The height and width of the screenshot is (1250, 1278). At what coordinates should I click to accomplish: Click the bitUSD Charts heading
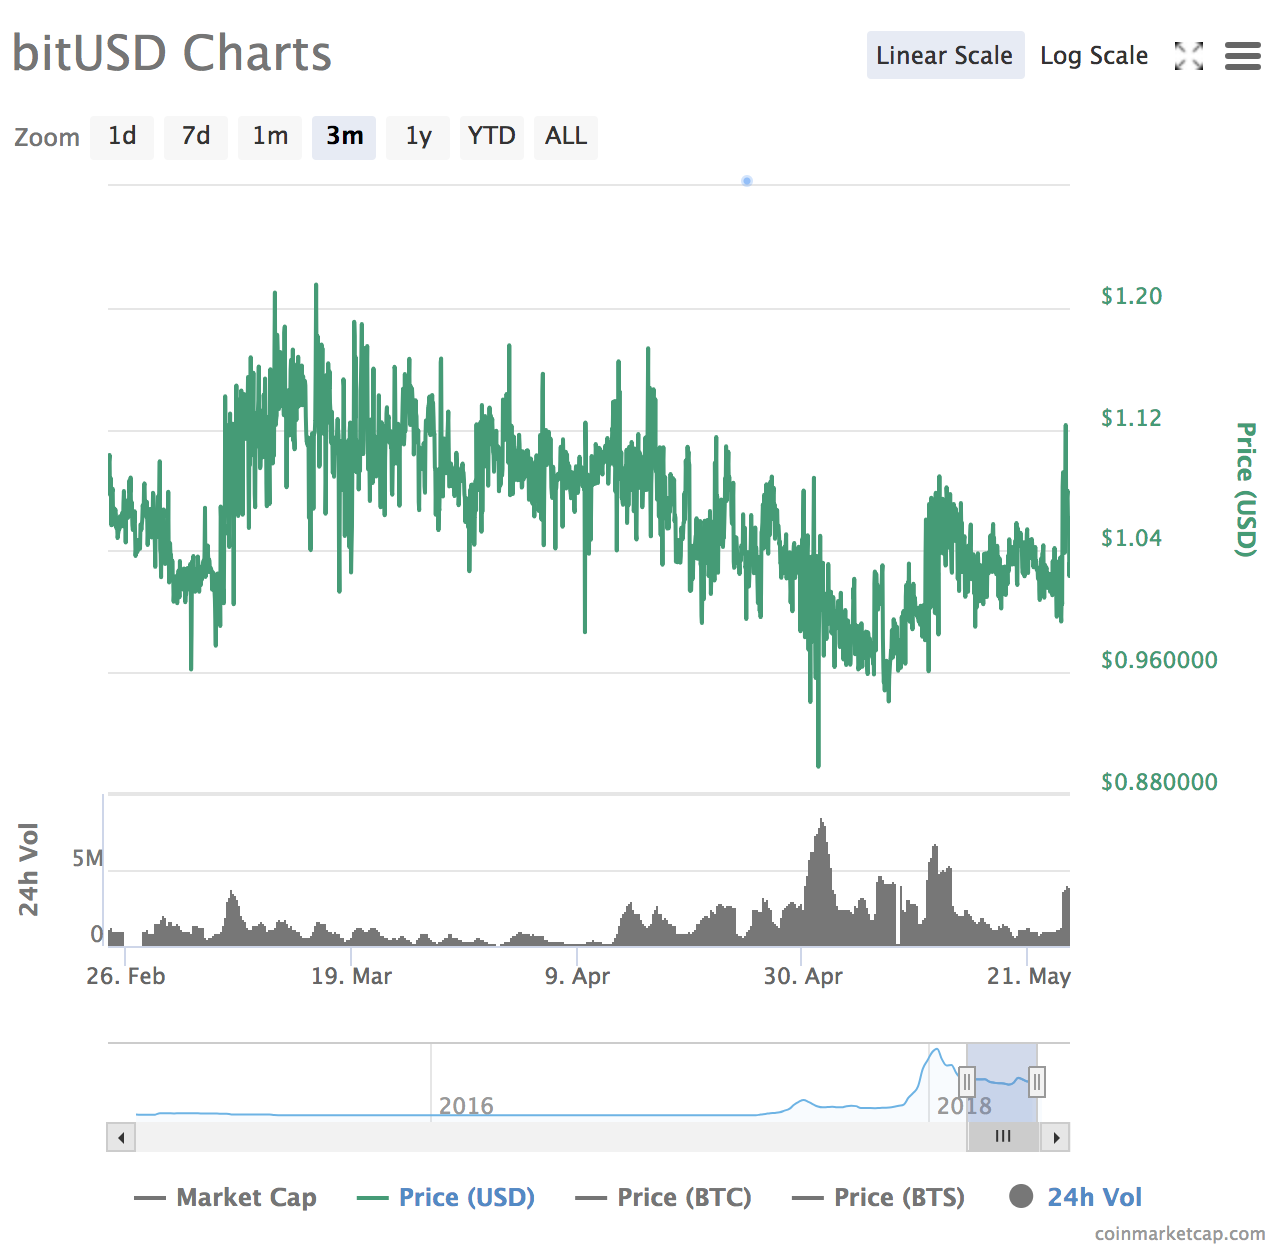click(171, 53)
